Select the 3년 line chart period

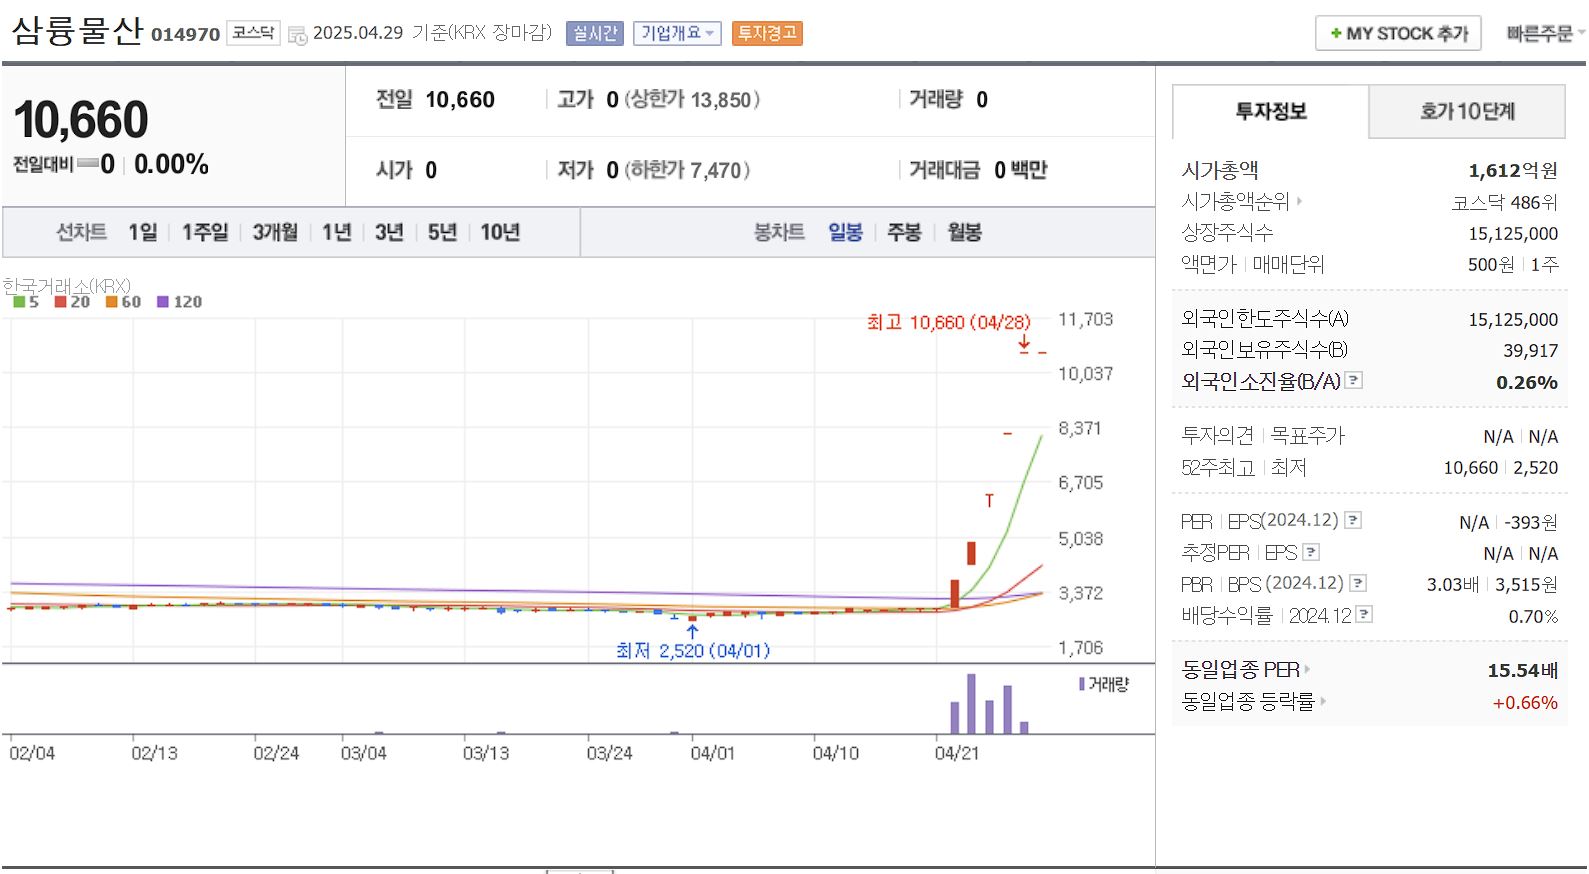[389, 232]
